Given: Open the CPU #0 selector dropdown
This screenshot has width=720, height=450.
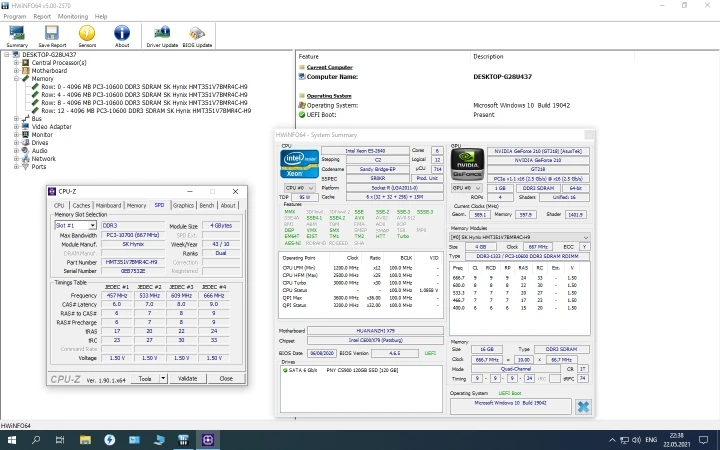Looking at the screenshot, I should pyautogui.click(x=298, y=187).
